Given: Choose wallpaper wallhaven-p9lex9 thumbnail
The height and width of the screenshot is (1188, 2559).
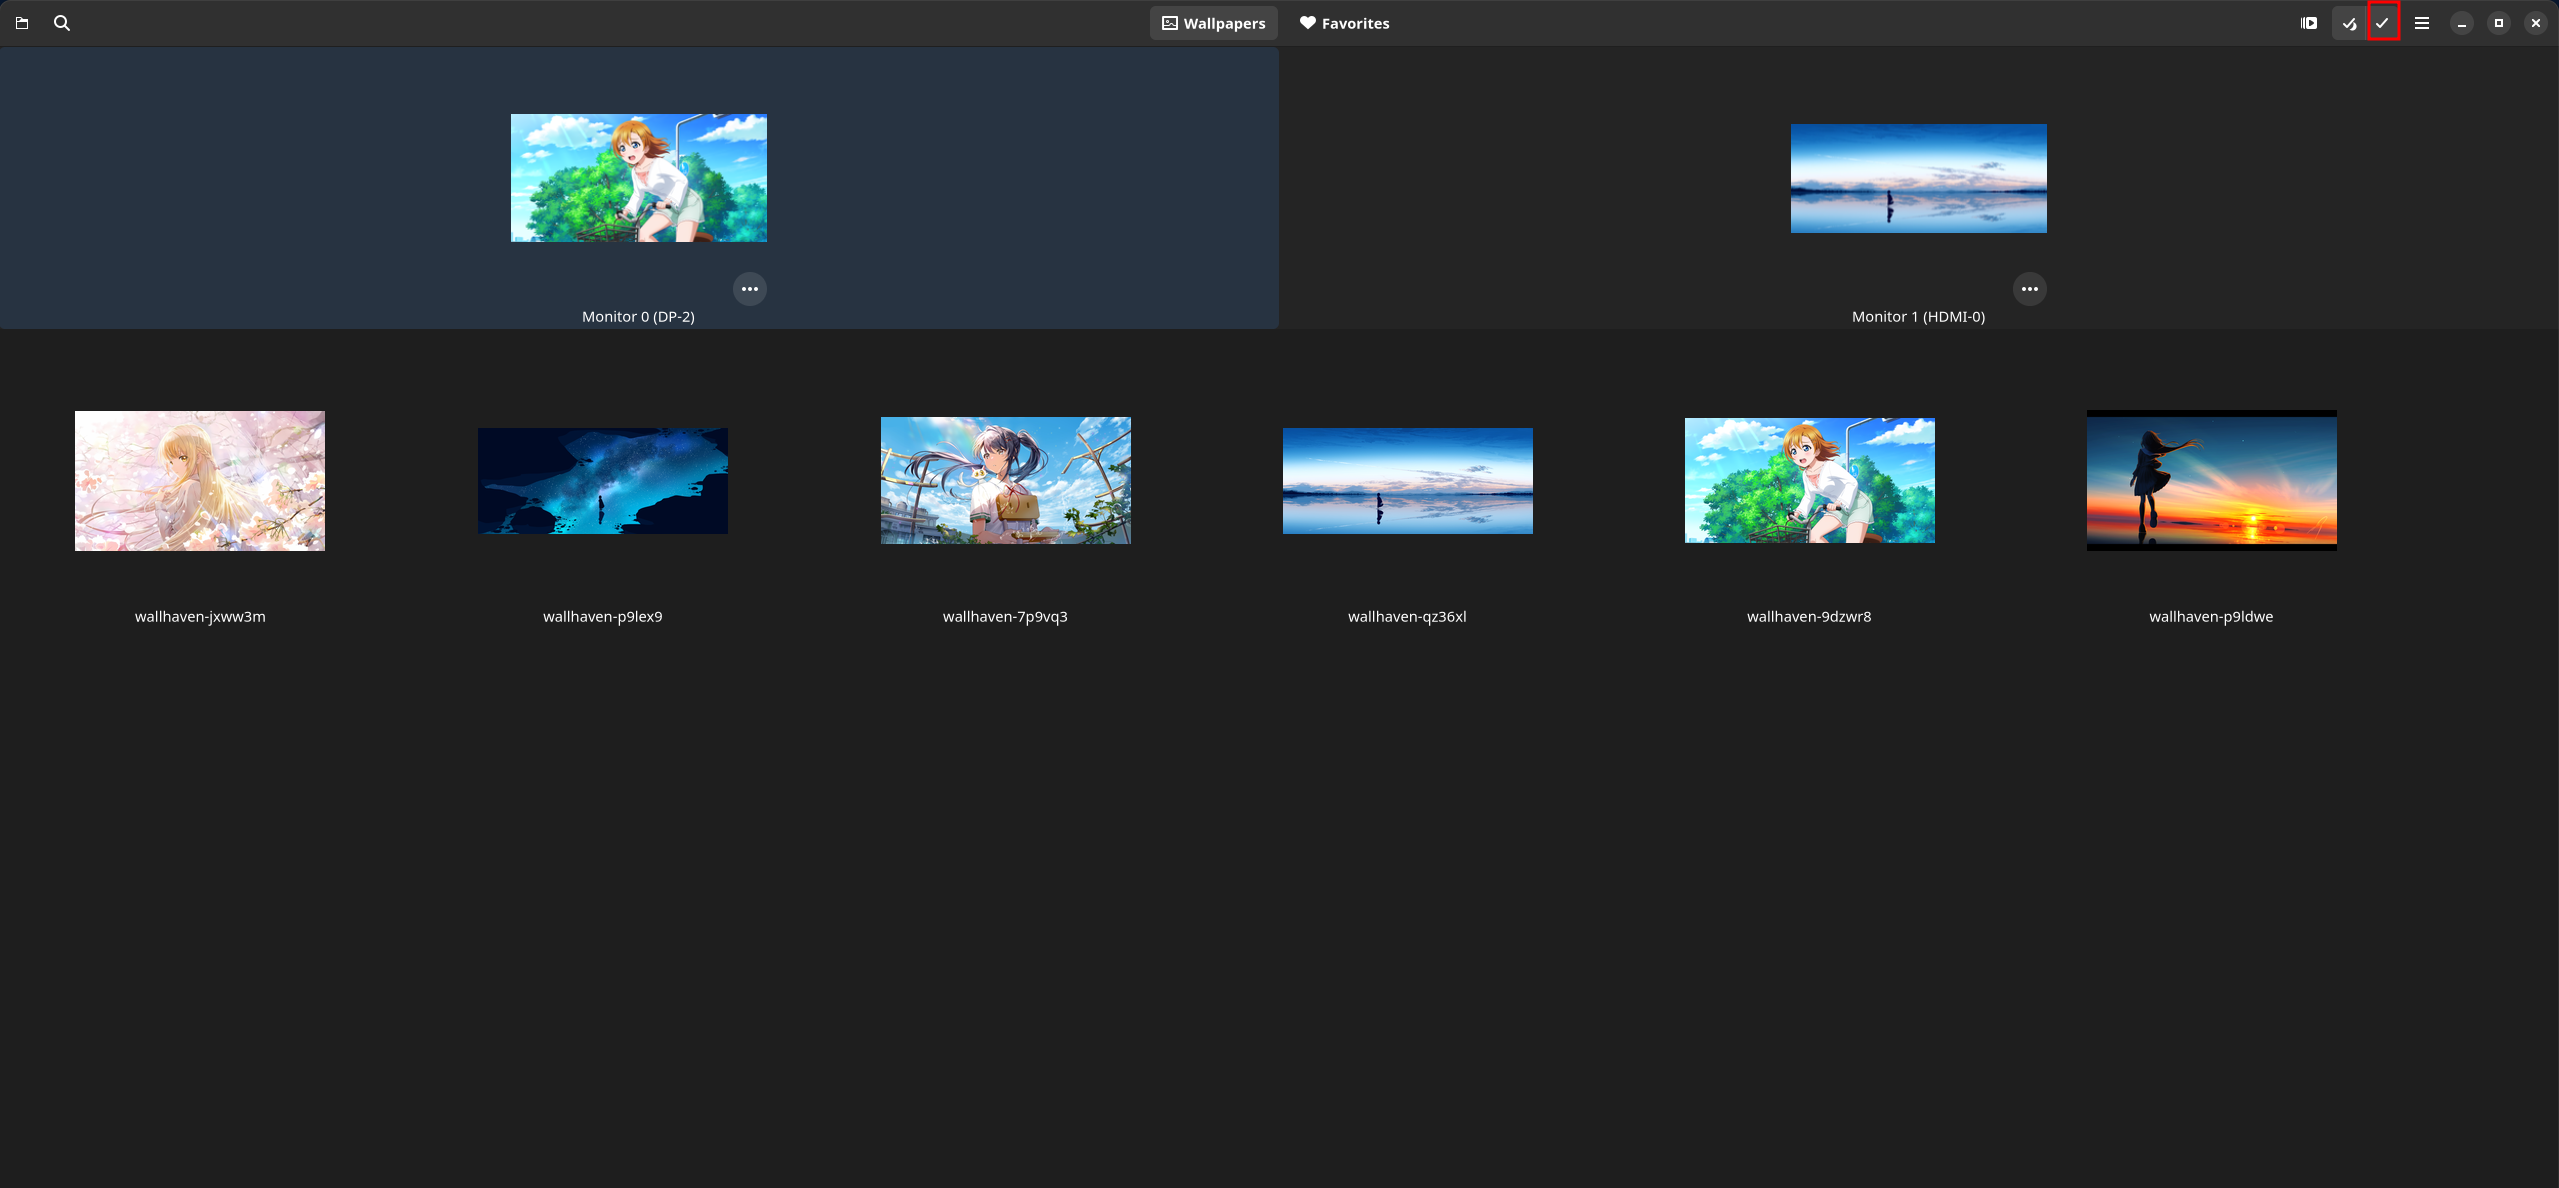Looking at the screenshot, I should 602,480.
